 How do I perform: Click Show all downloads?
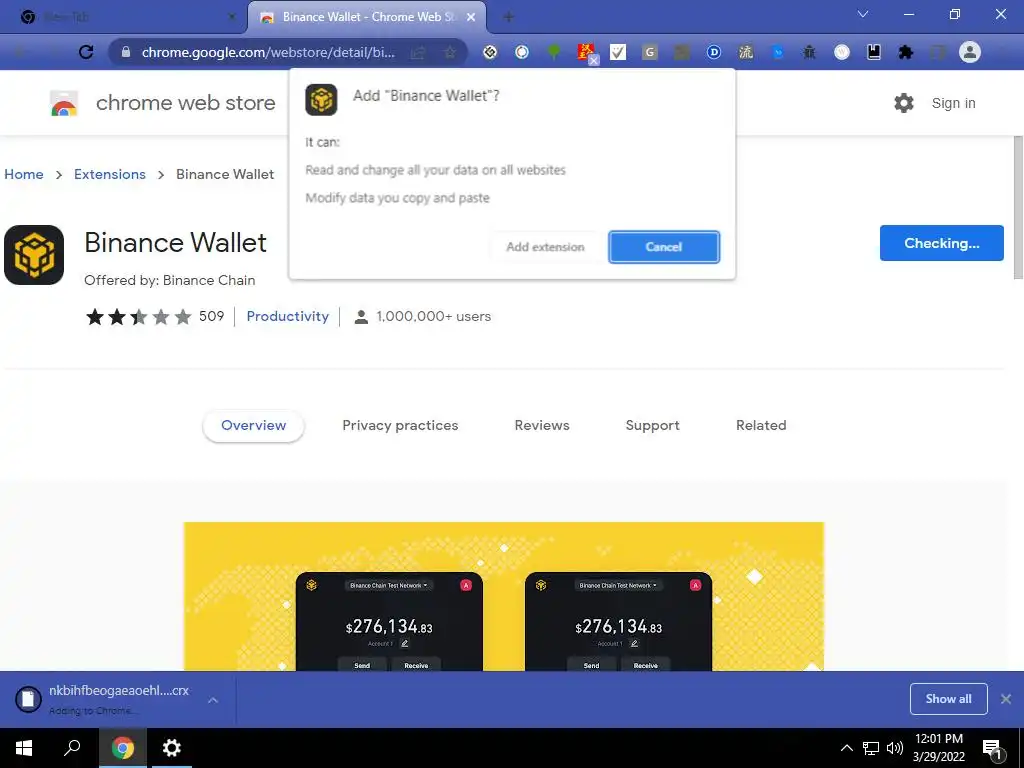tap(948, 699)
